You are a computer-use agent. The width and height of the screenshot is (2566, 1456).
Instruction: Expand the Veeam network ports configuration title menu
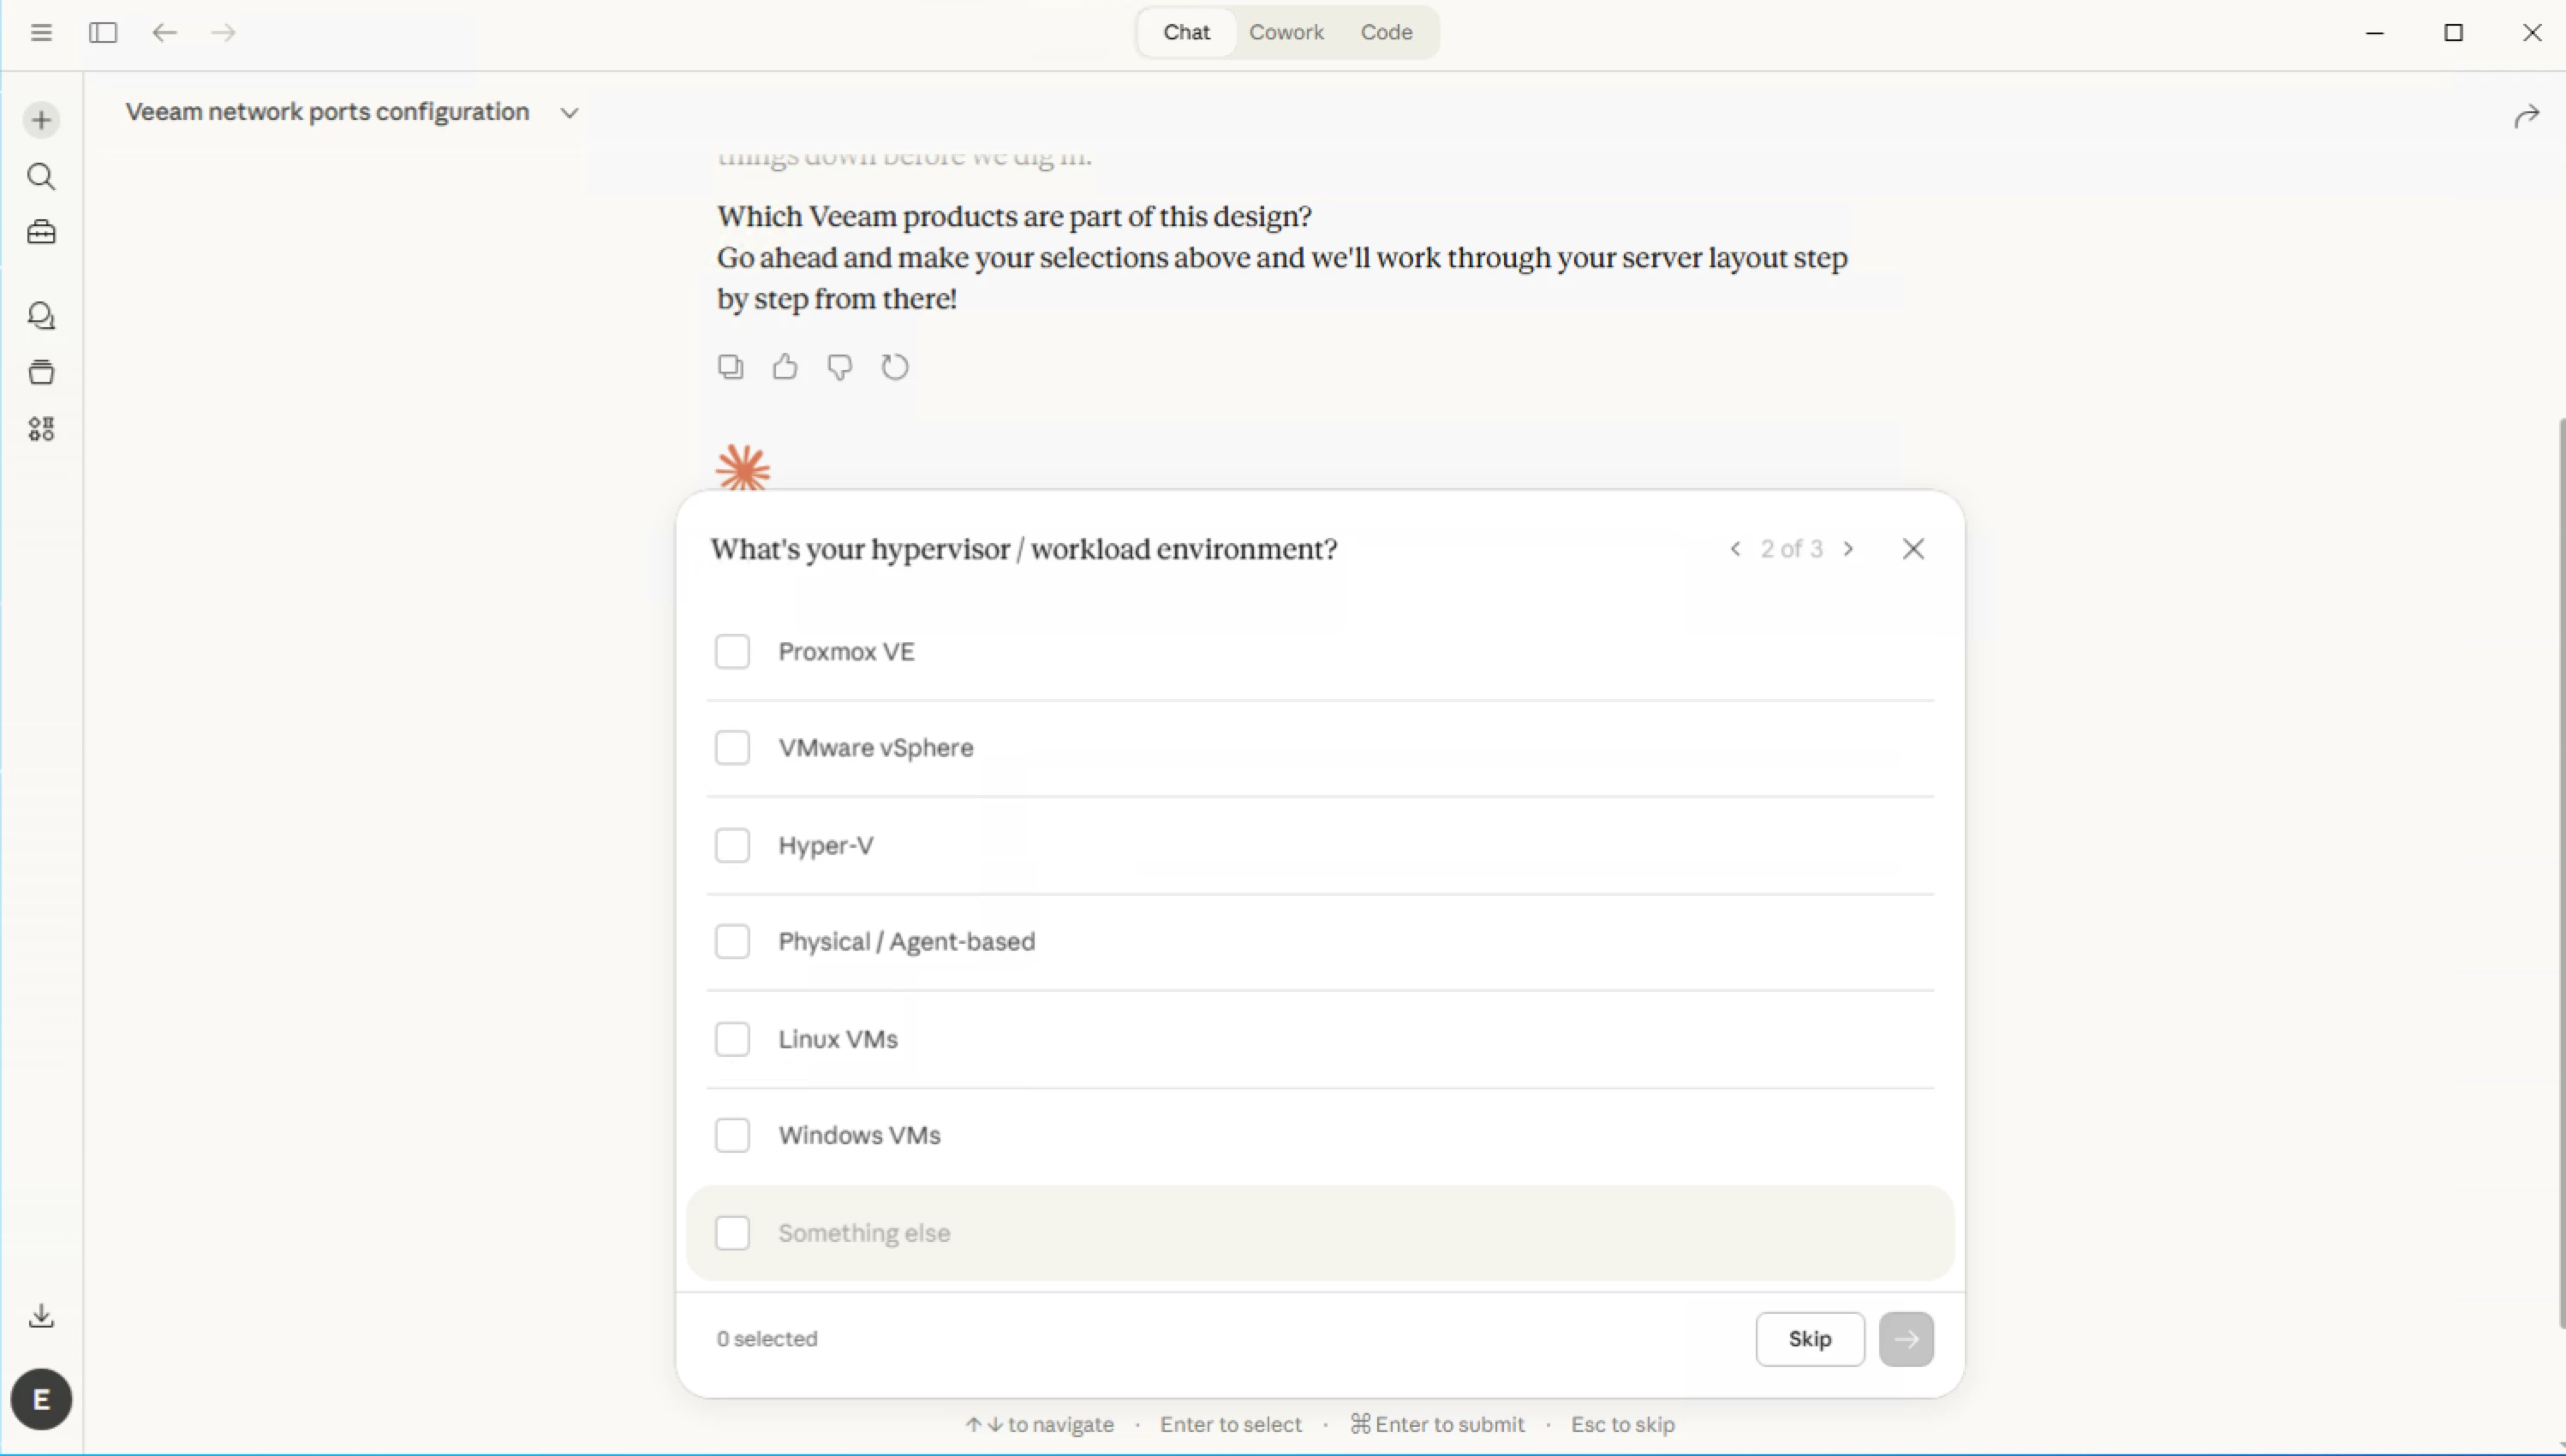[569, 113]
